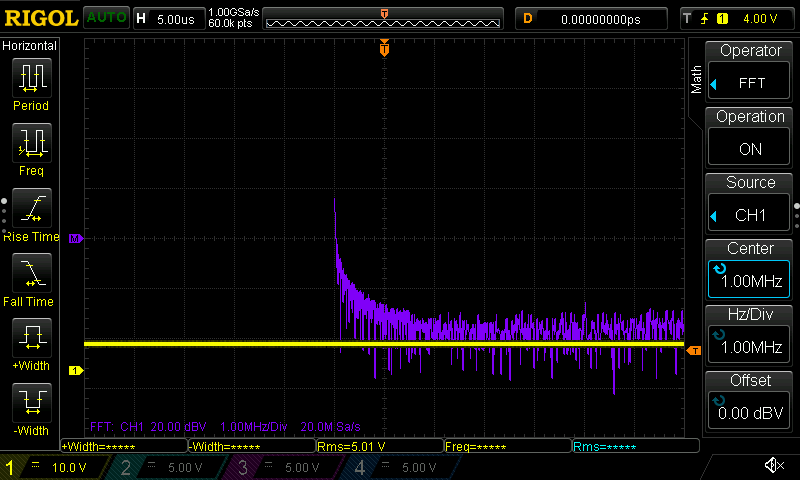Choose the Fall Time measurement icon

pyautogui.click(x=31, y=272)
